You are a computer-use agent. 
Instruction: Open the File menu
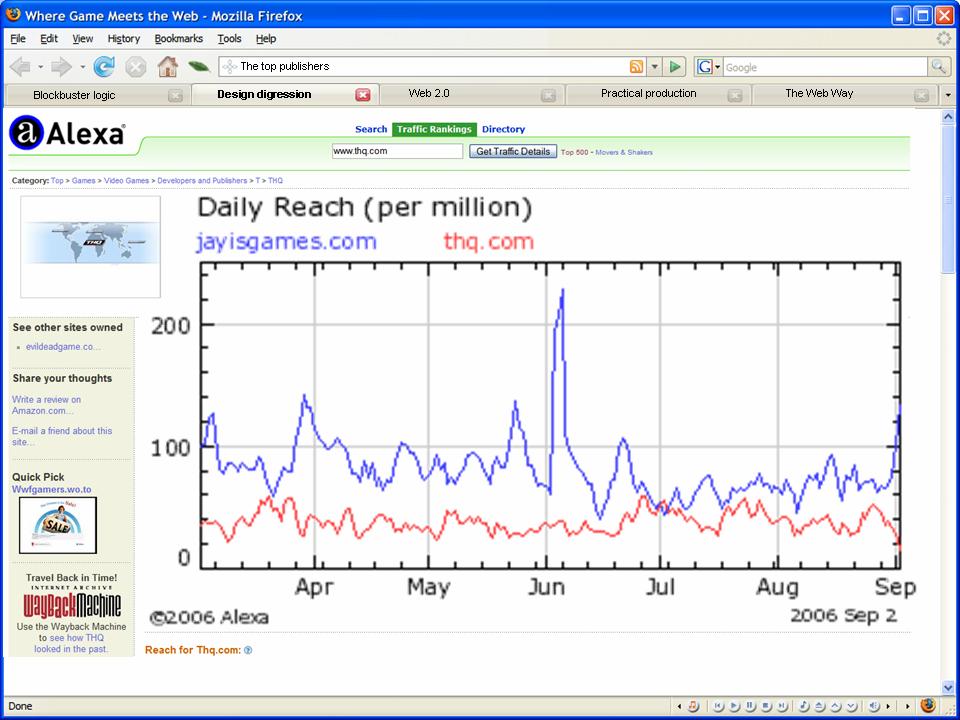(18, 39)
